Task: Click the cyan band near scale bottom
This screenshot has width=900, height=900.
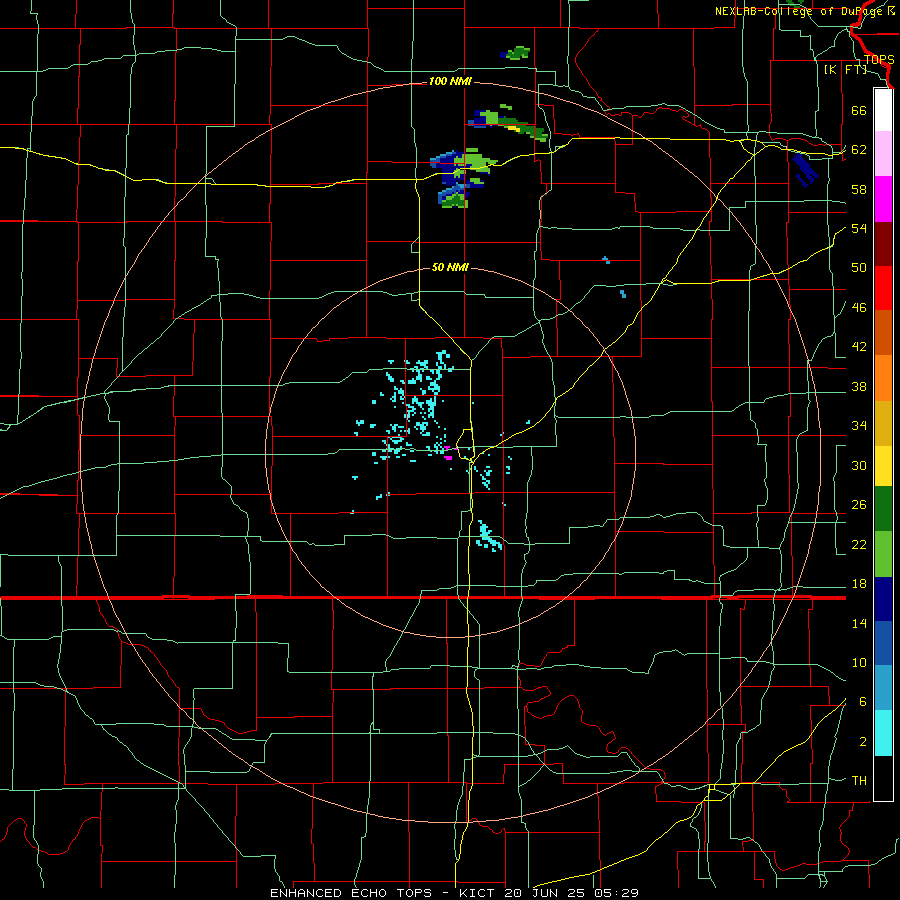Action: click(x=883, y=733)
